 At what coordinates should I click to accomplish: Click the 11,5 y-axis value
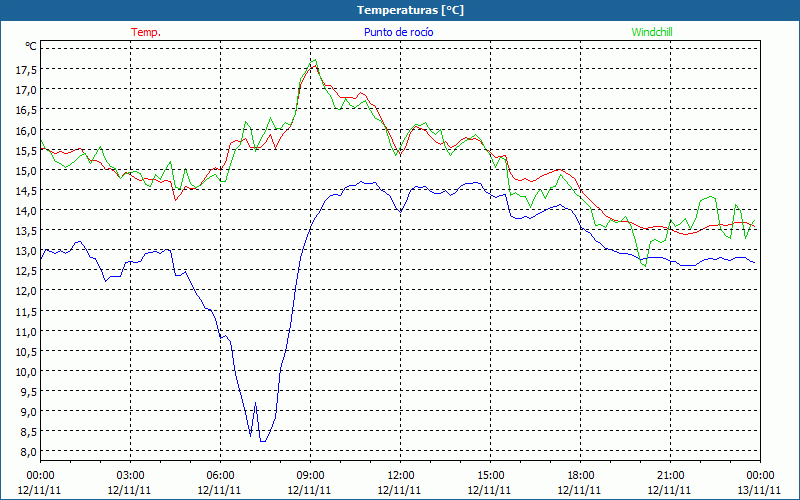tap(26, 312)
